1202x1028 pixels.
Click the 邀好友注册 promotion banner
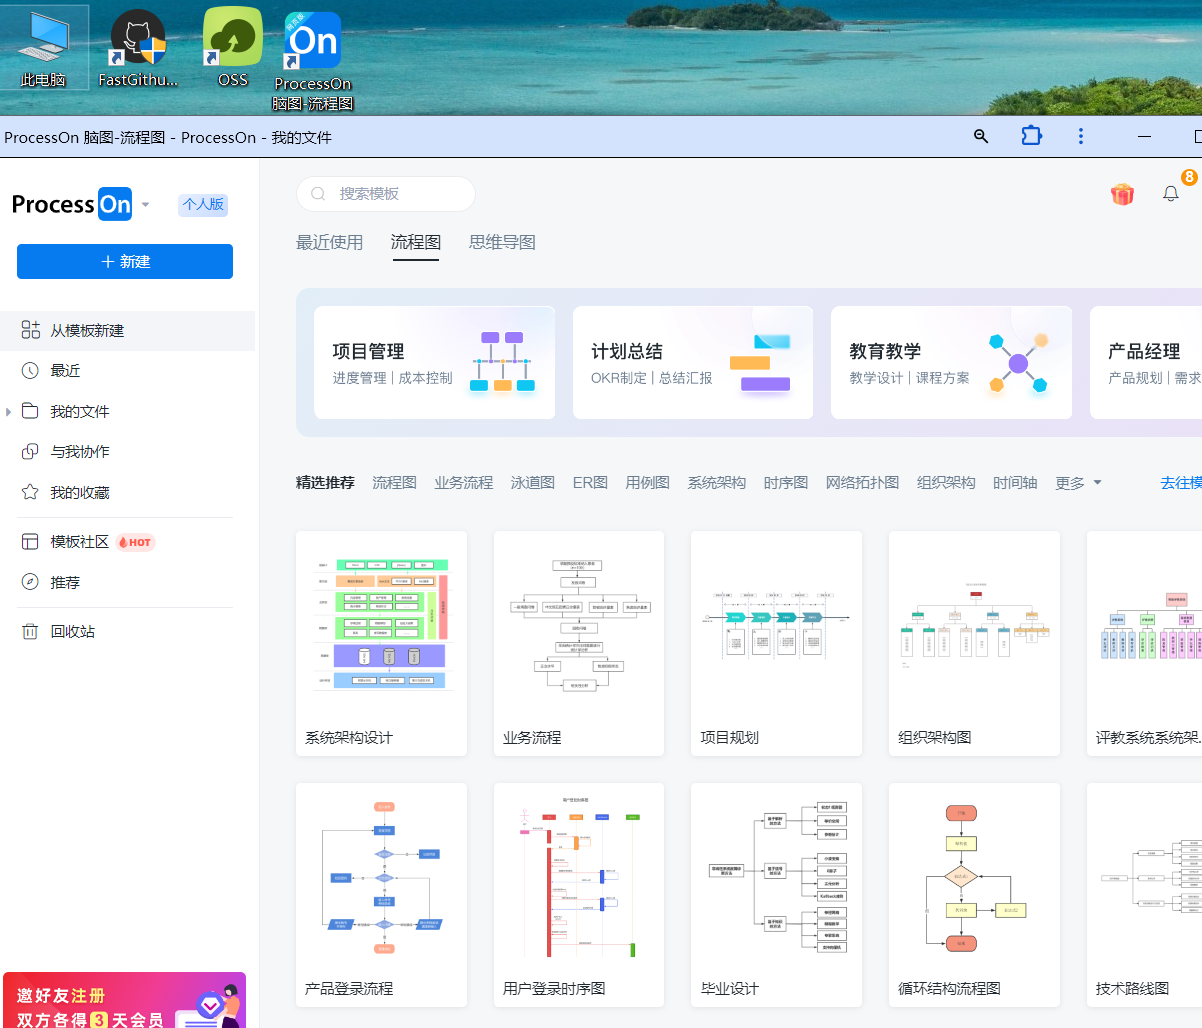124,1000
